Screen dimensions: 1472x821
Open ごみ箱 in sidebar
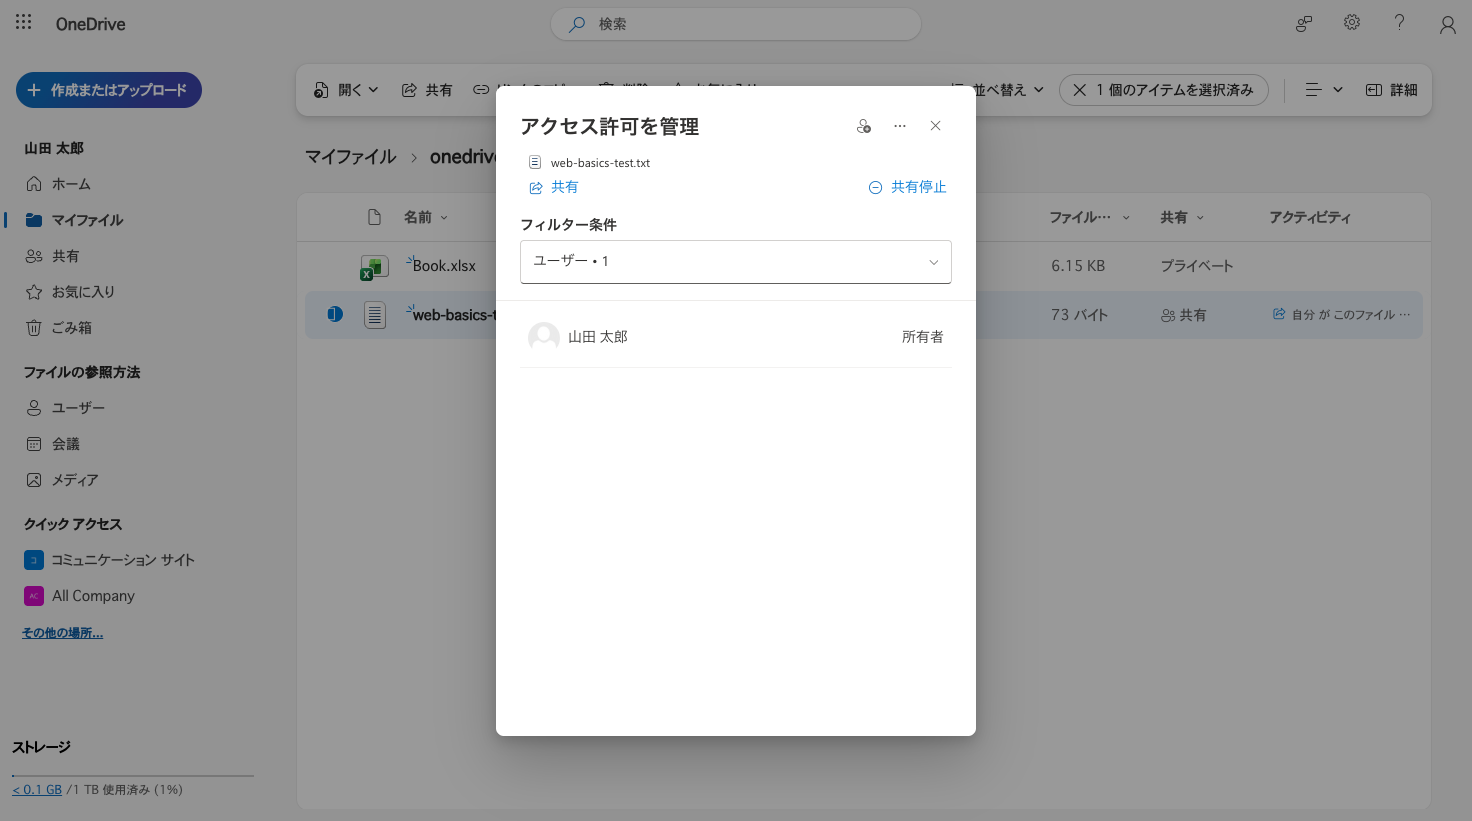click(x=59, y=328)
